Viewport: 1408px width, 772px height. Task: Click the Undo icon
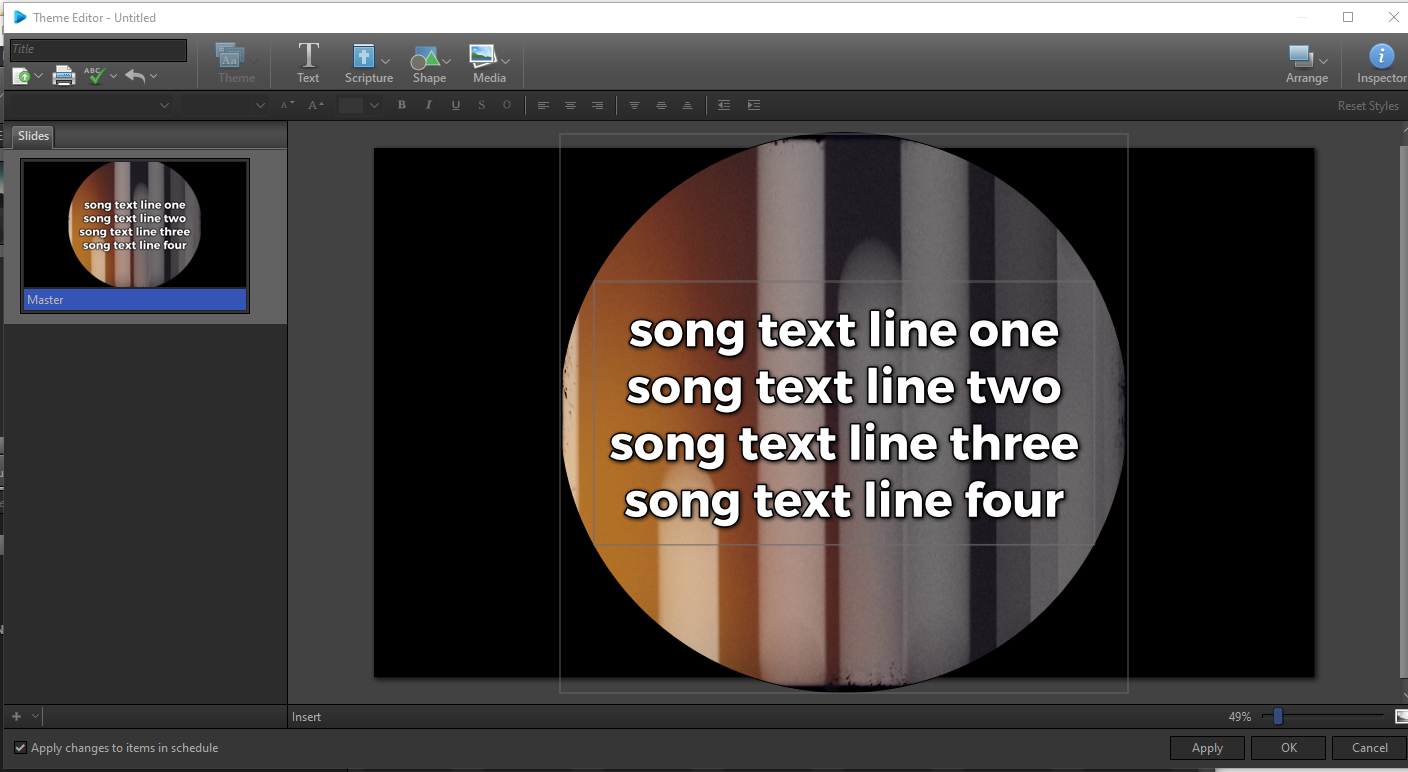pyautogui.click(x=135, y=75)
